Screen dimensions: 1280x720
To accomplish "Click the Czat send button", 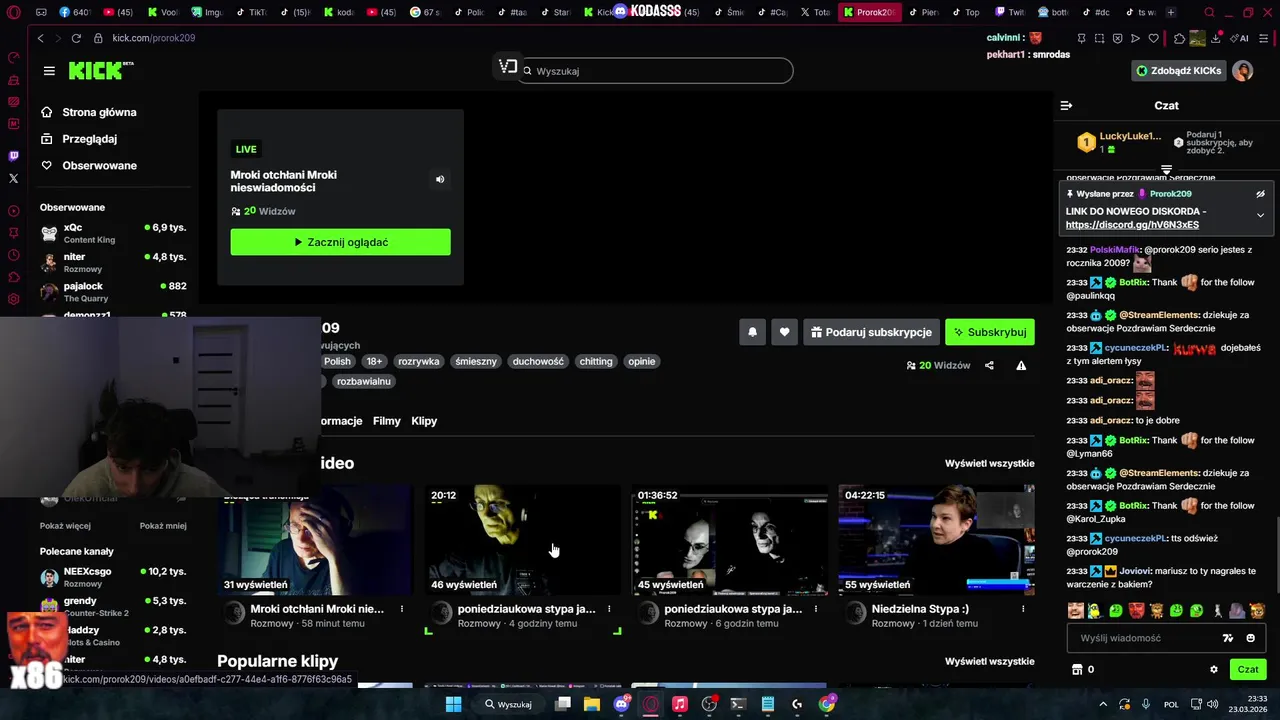I will coord(1248,670).
